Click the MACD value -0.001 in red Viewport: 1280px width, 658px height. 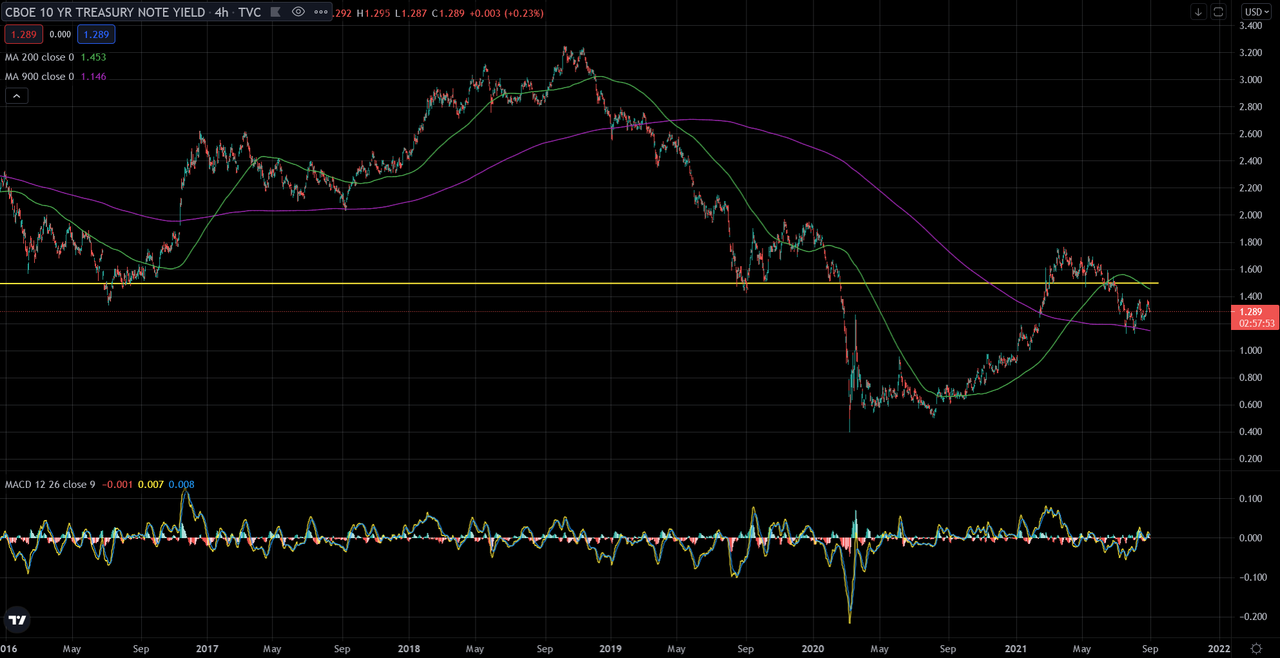coord(115,485)
